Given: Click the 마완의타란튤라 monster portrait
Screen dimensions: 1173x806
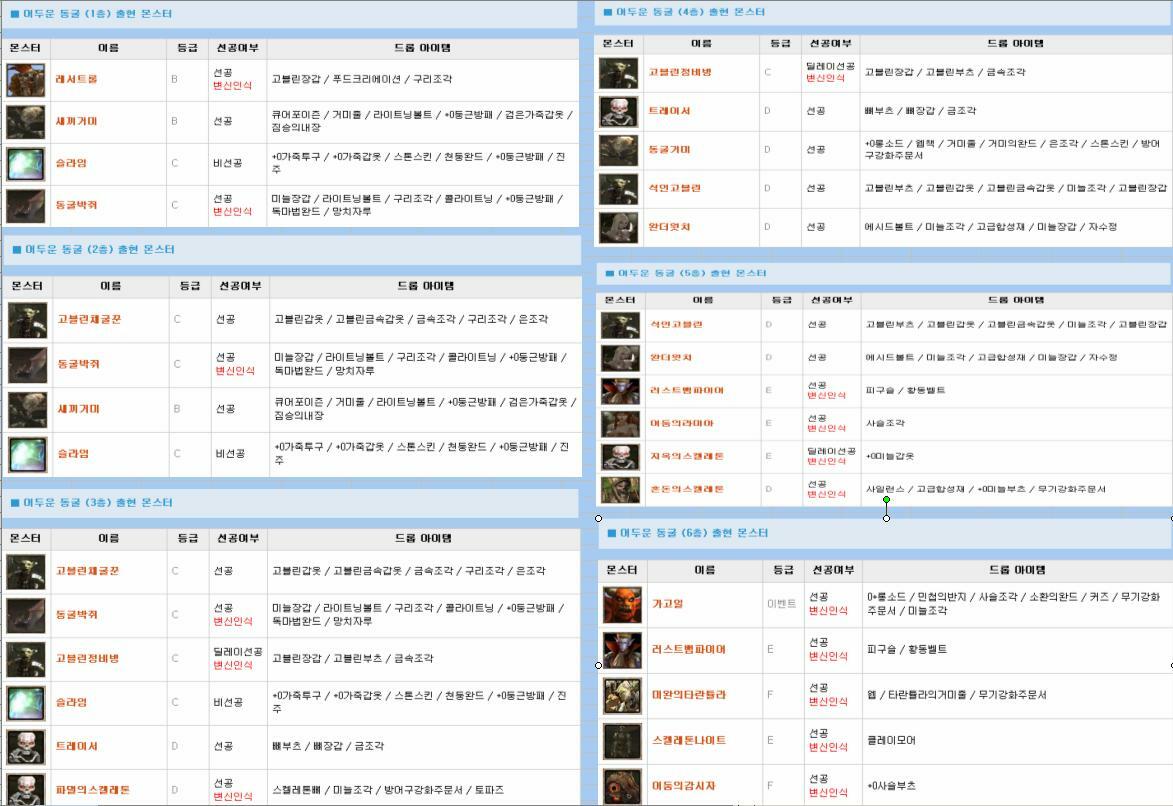Looking at the screenshot, I should (x=622, y=695).
